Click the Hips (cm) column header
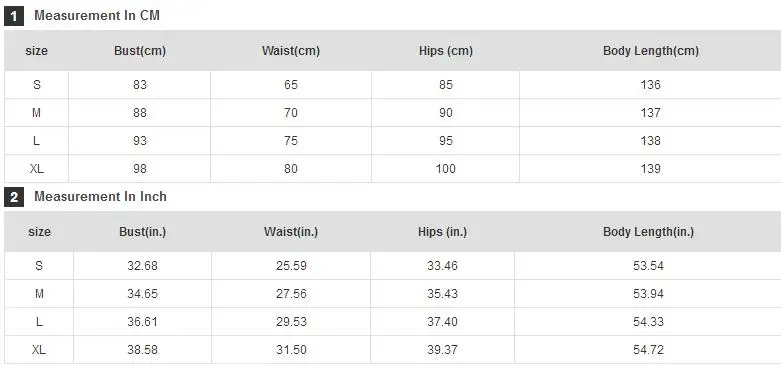Image resolution: width=781 pixels, height=369 pixels. tap(446, 51)
